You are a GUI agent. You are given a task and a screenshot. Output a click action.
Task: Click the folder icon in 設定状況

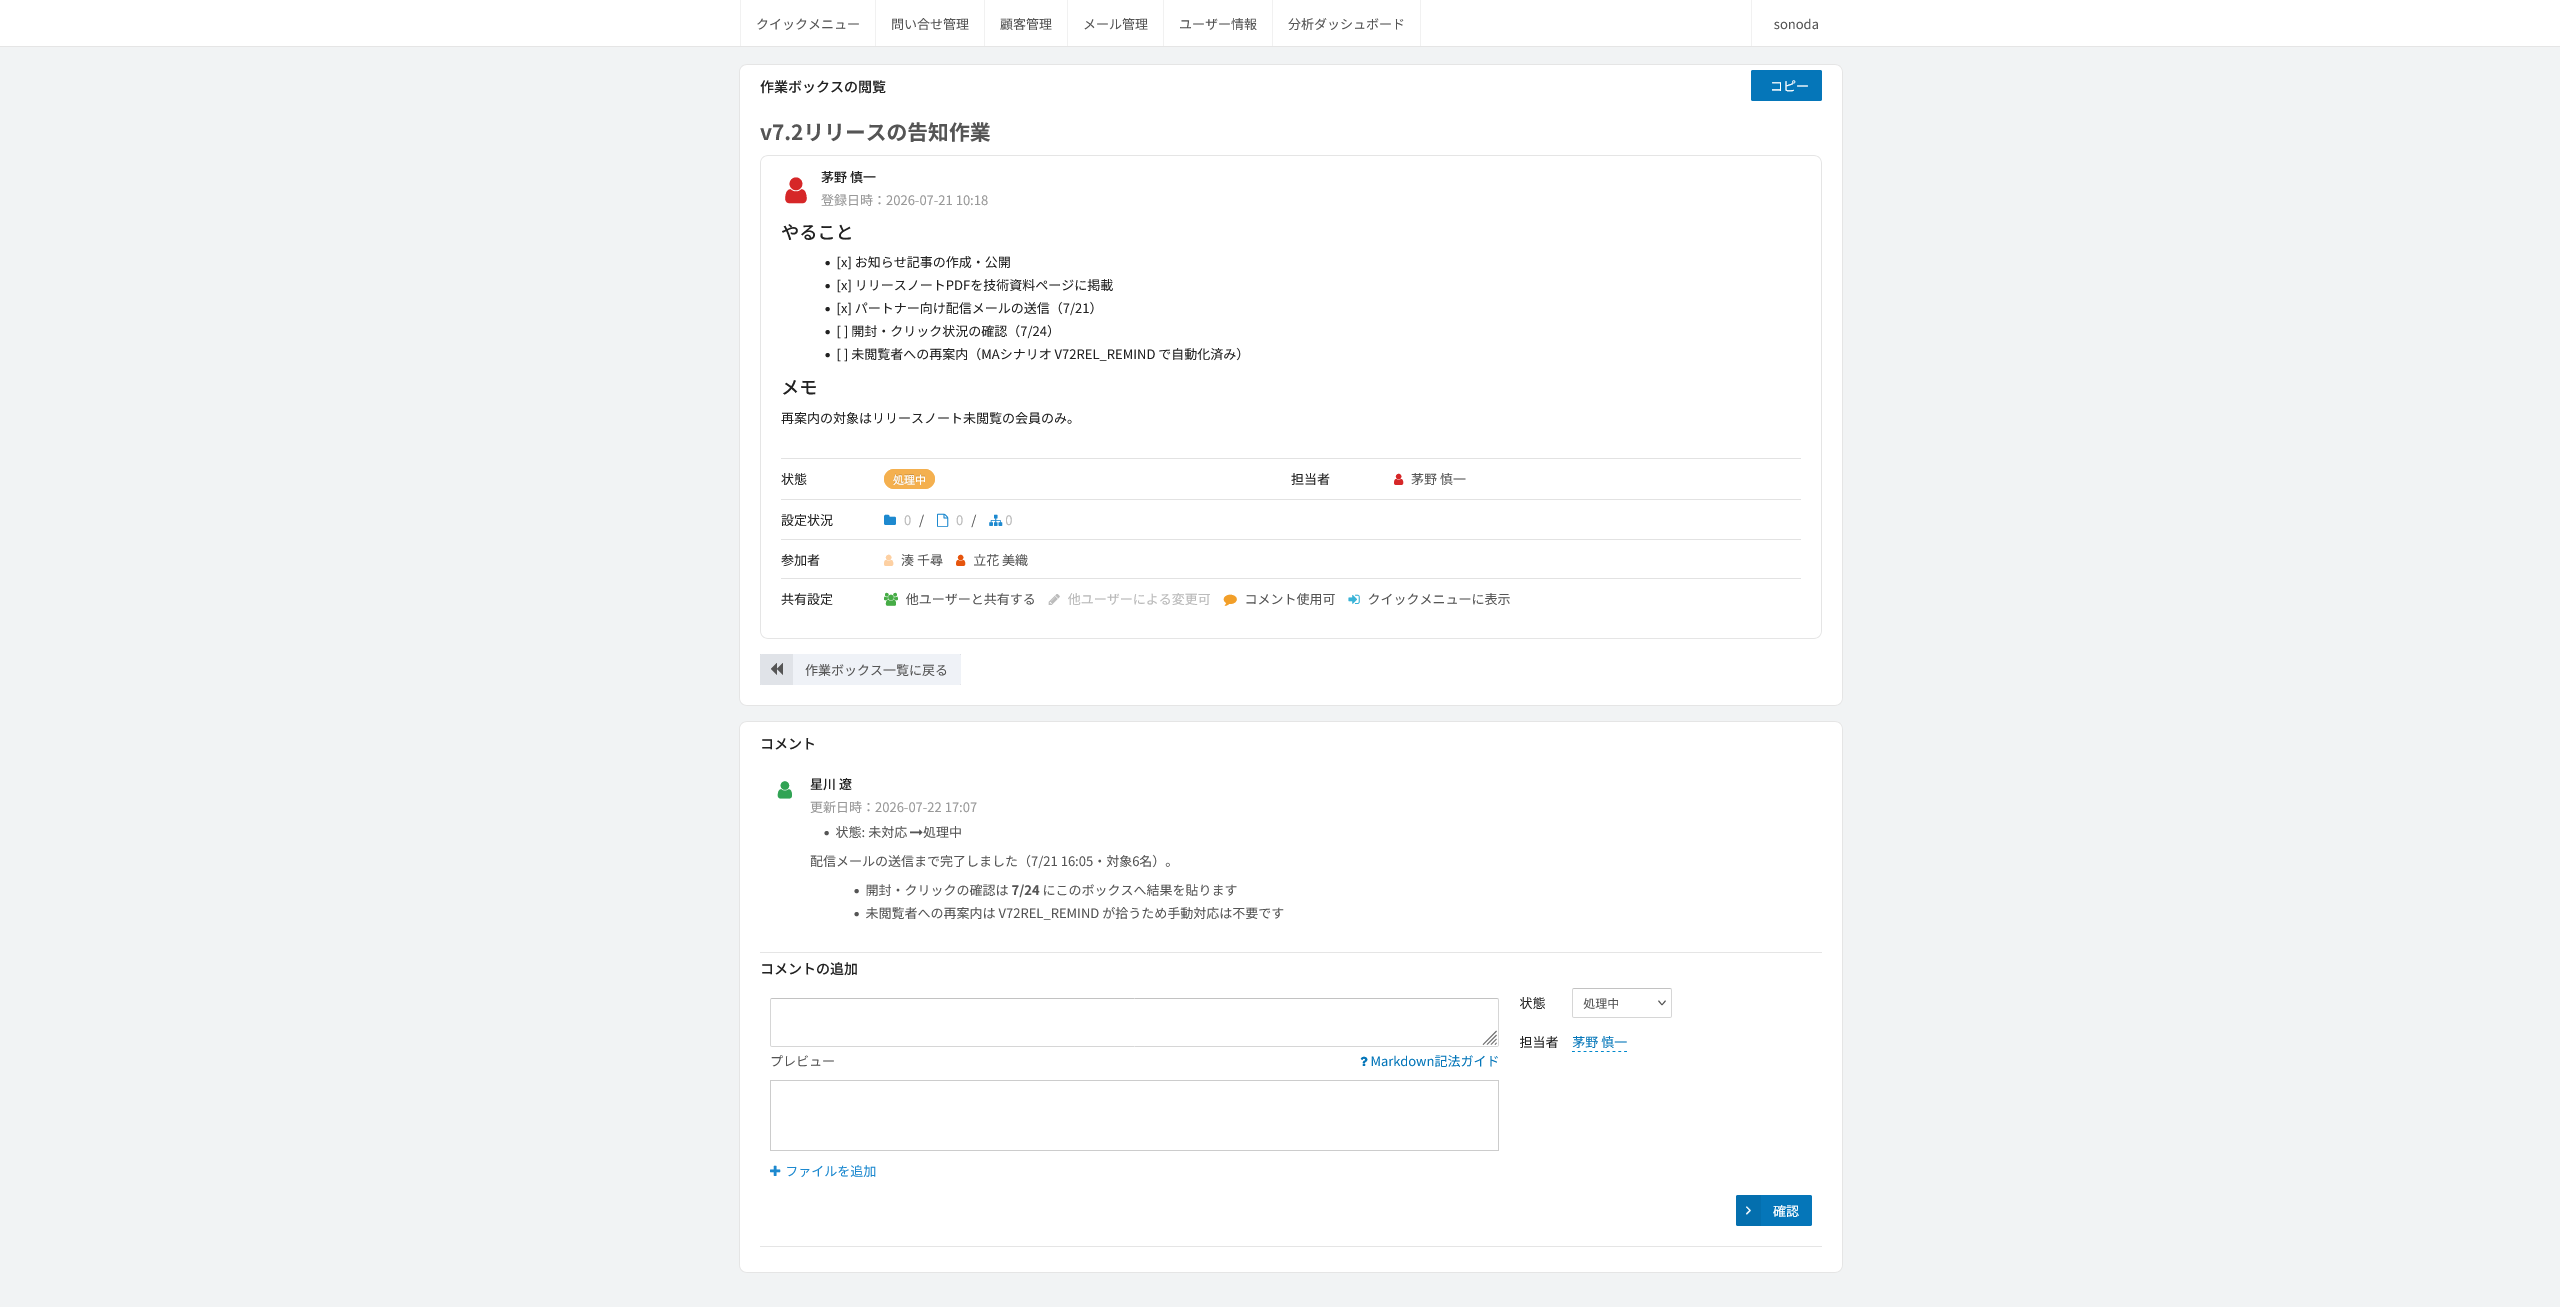[x=890, y=520]
